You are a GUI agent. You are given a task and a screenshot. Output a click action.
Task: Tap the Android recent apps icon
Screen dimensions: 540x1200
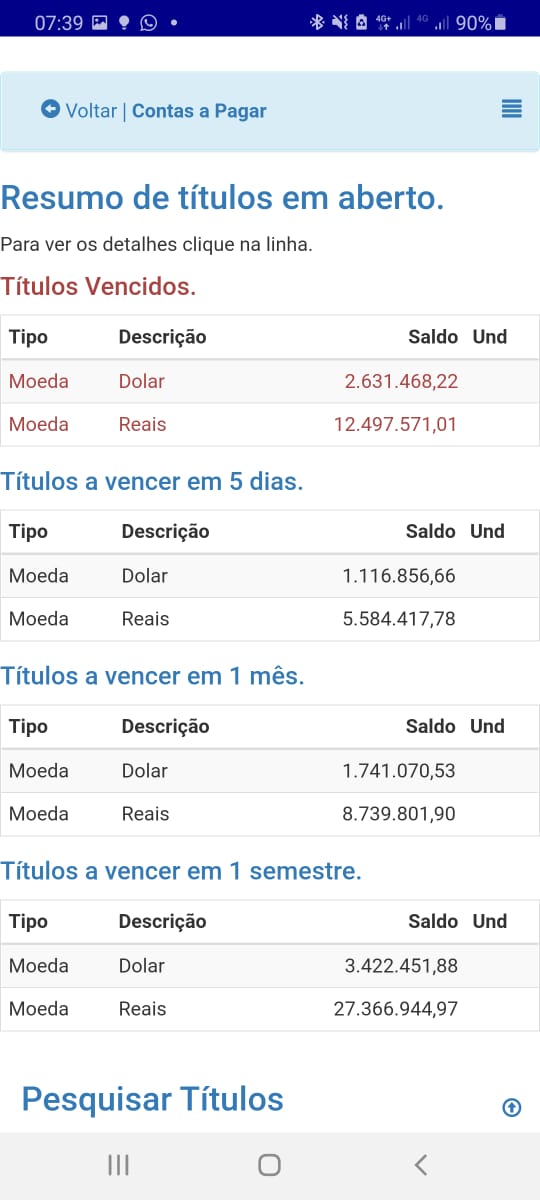point(118,1164)
